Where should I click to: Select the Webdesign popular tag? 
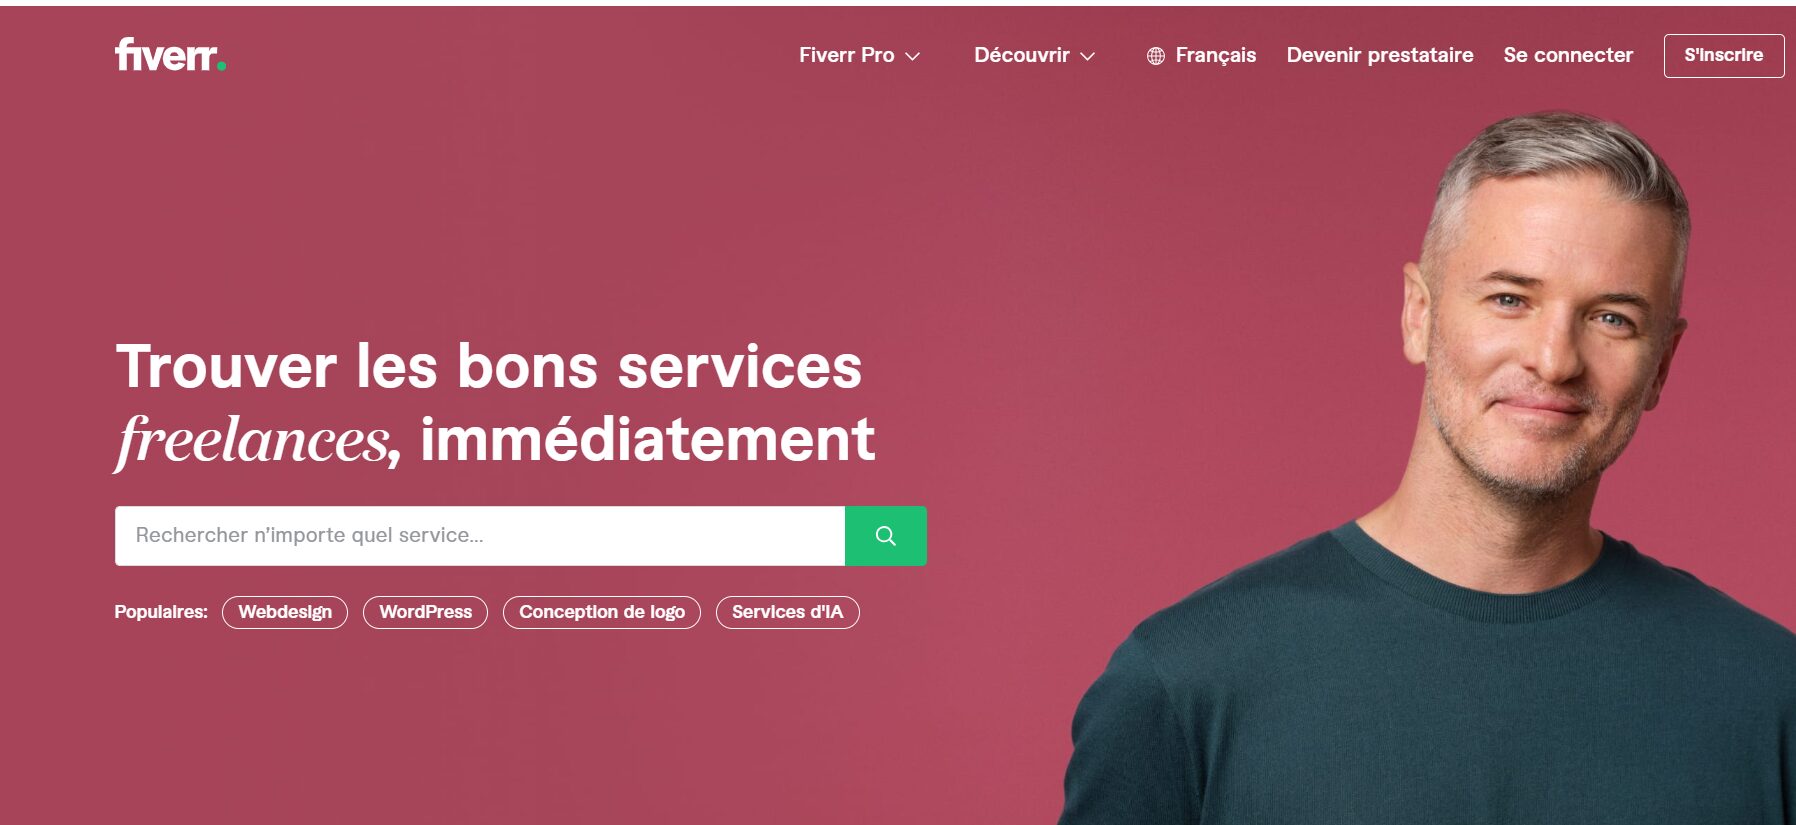(285, 612)
